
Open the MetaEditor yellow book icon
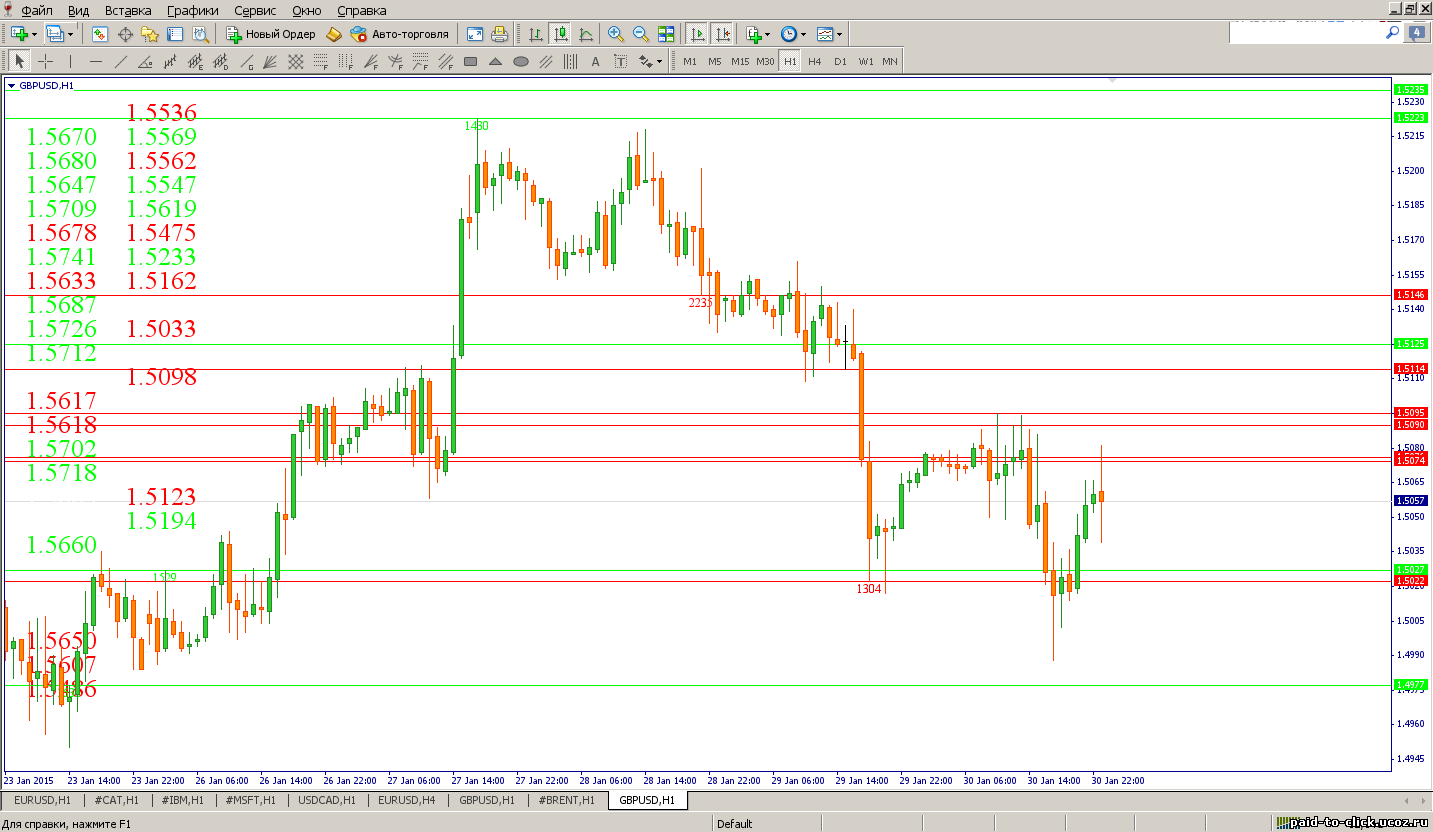[333, 34]
